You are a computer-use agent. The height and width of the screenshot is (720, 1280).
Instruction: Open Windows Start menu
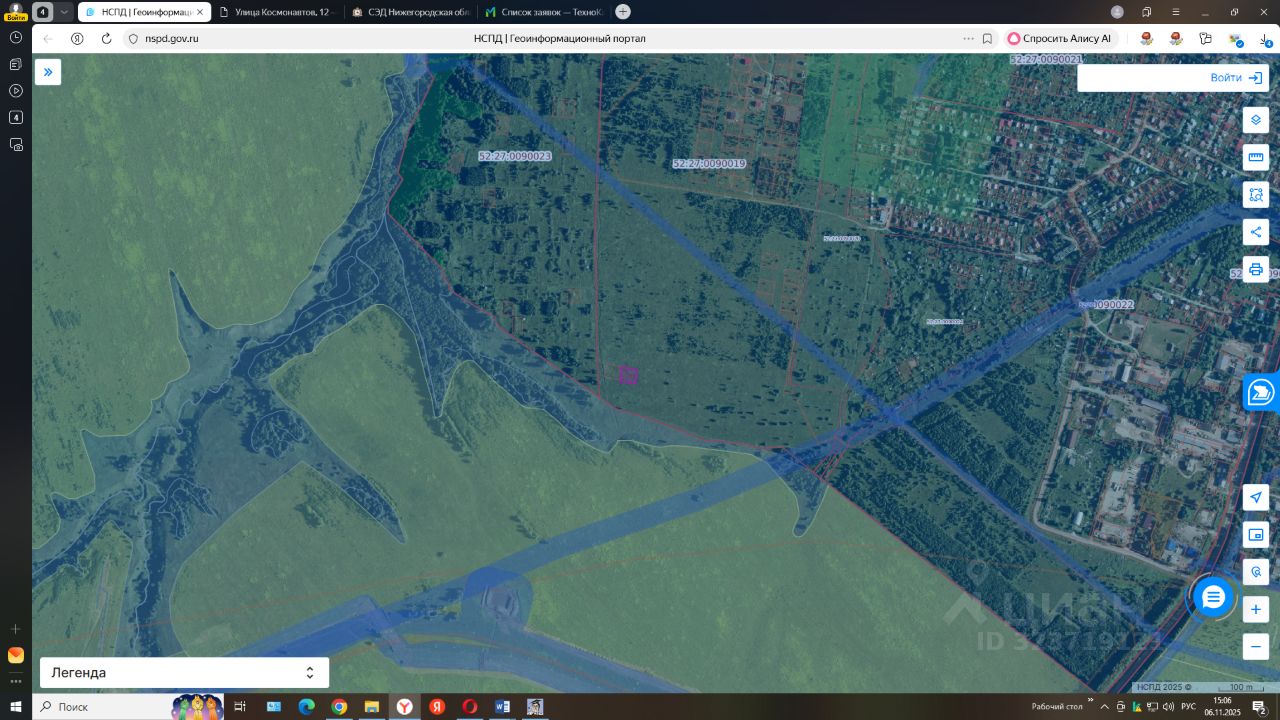click(16, 707)
